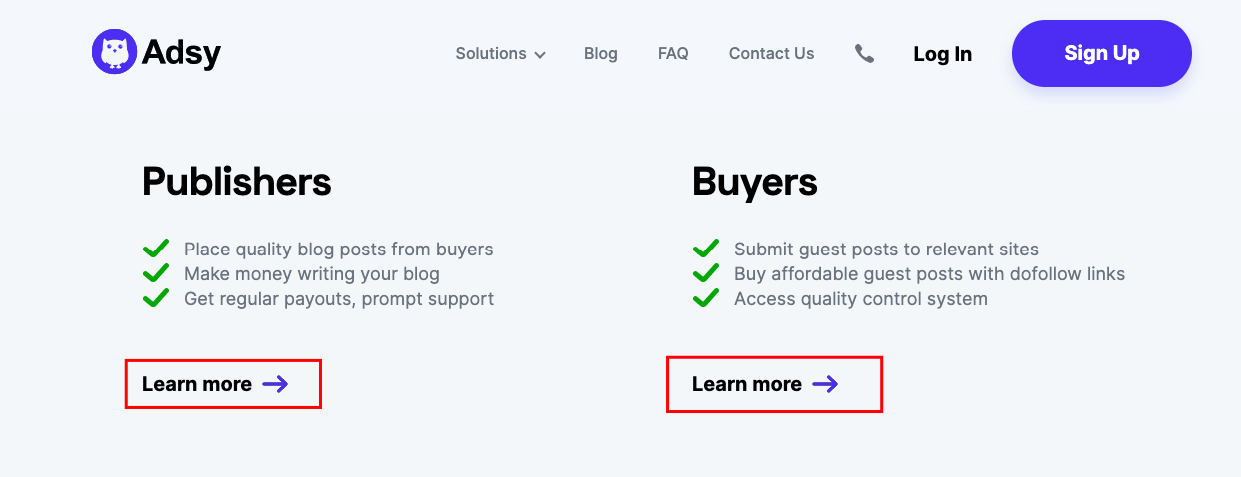Navigate to Contact Us

click(771, 54)
